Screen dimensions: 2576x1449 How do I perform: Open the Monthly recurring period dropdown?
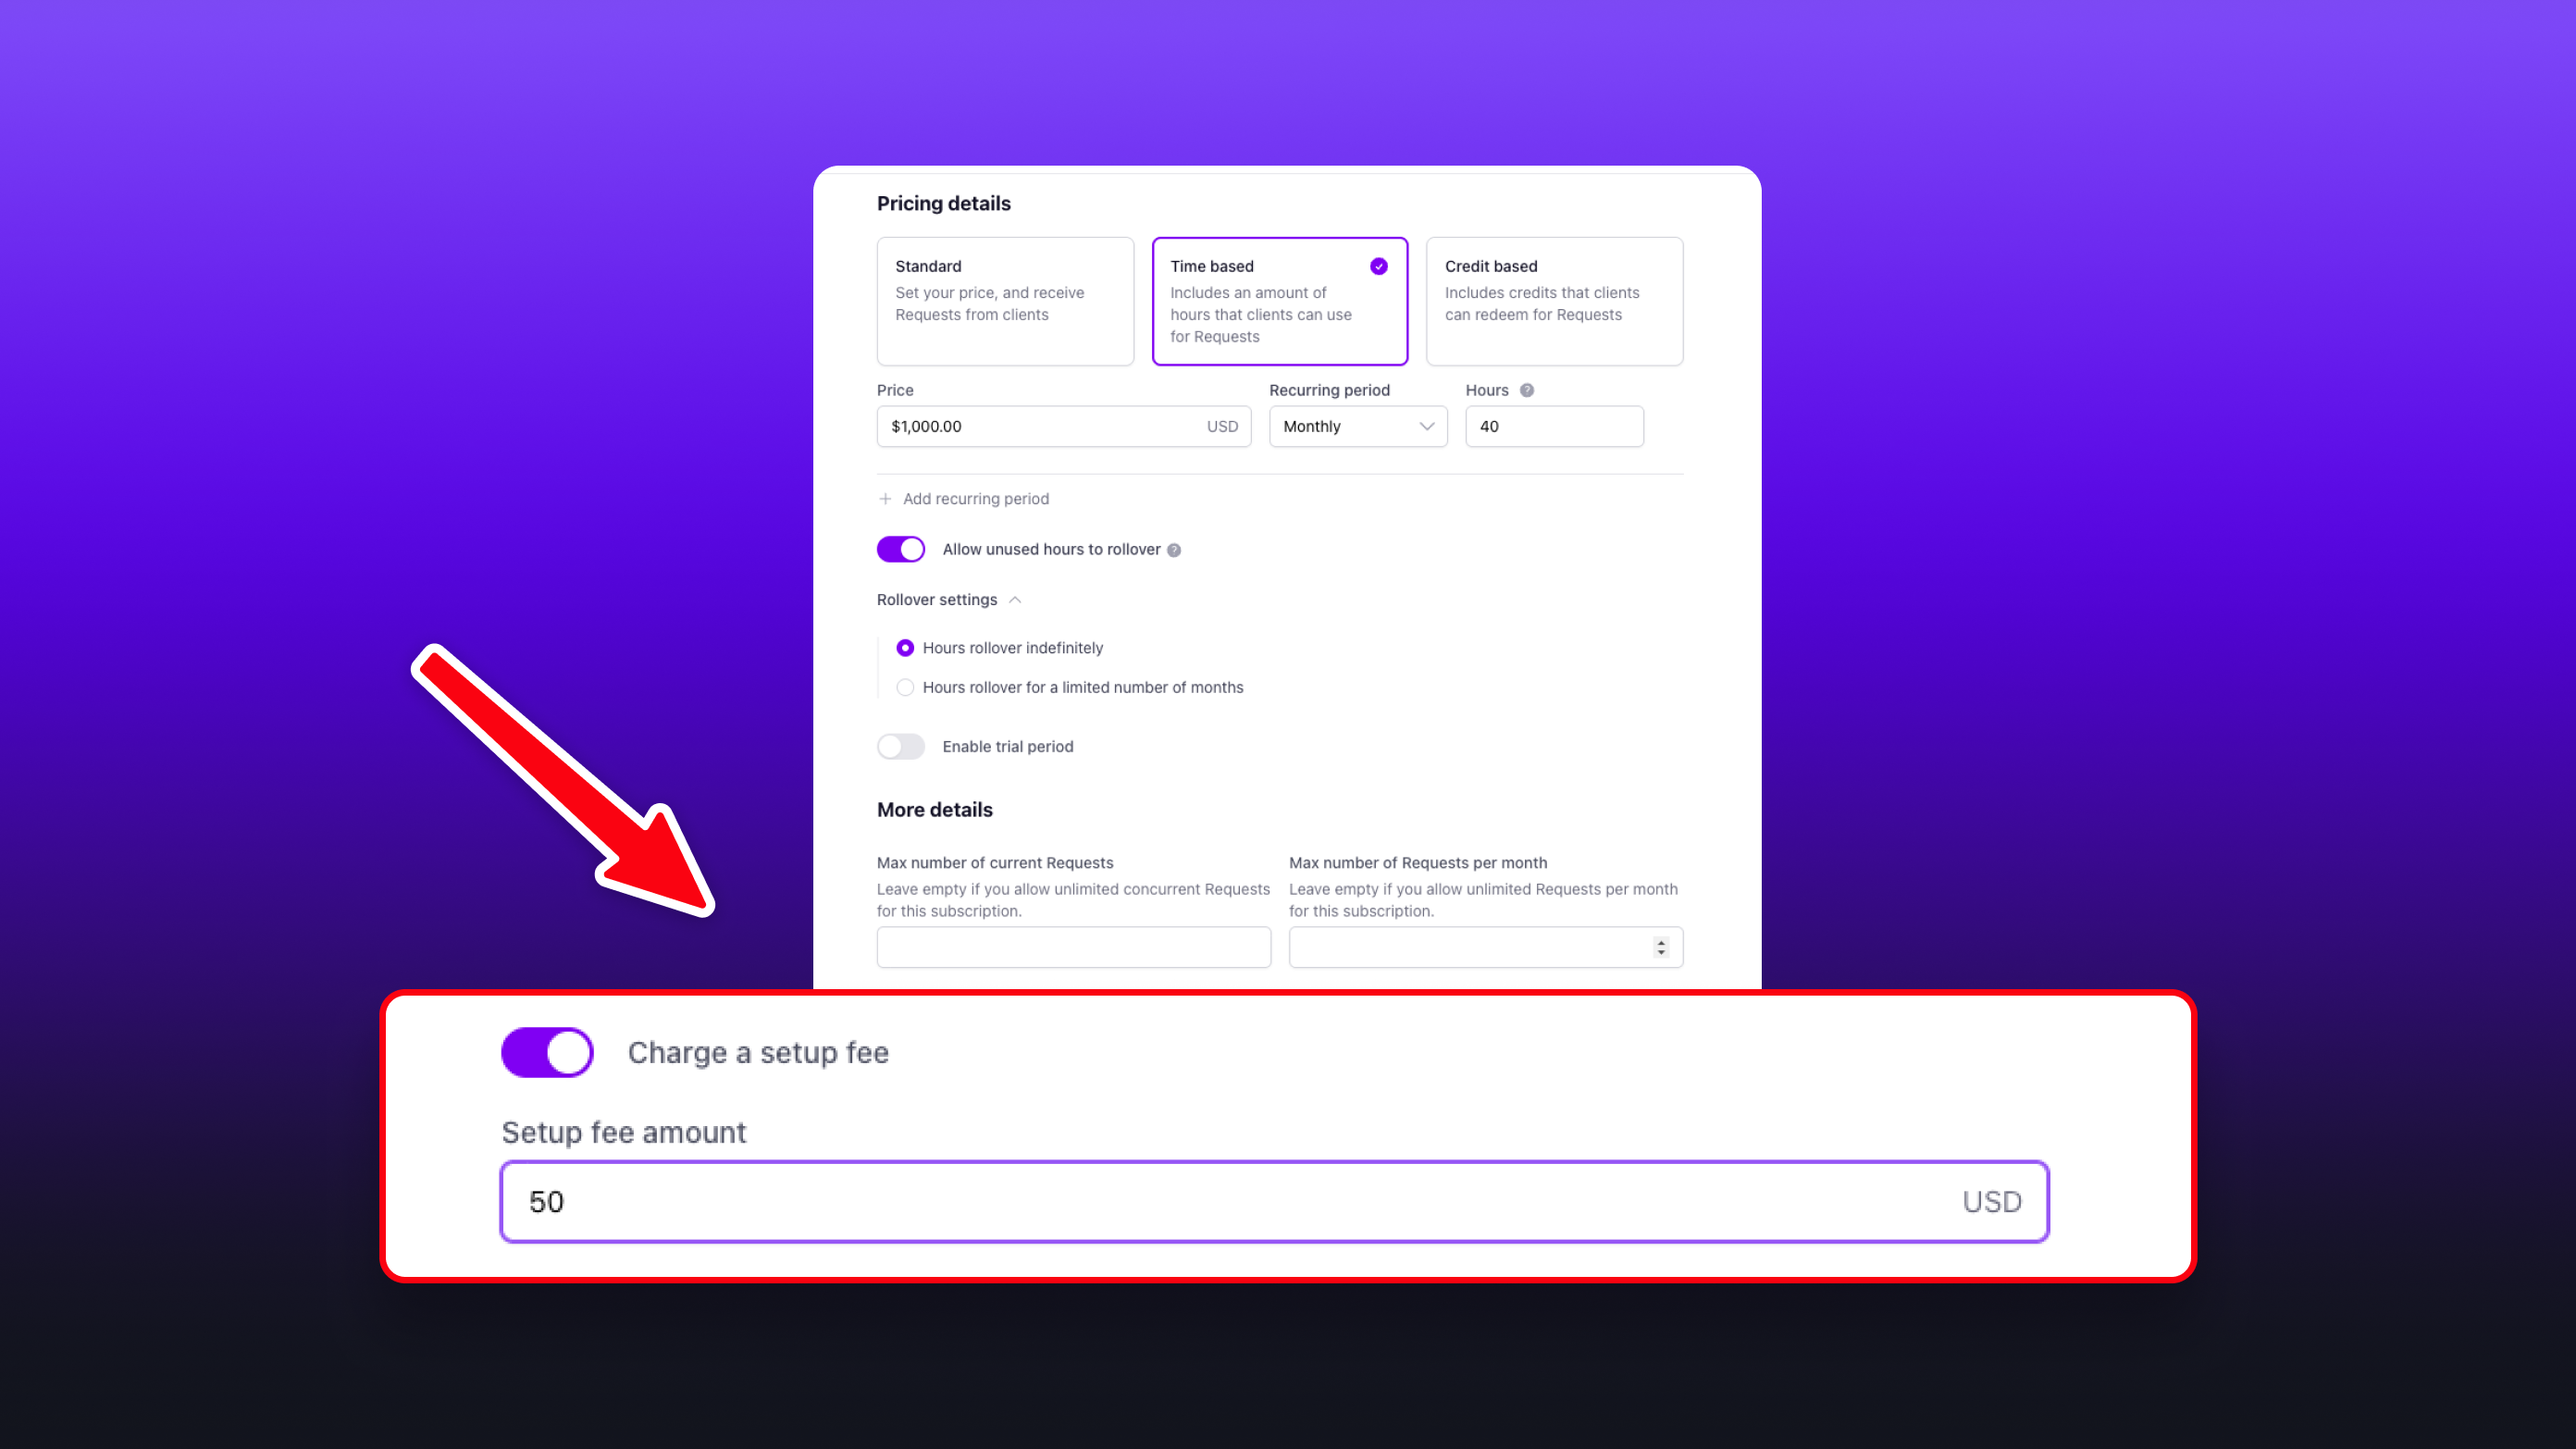click(x=1358, y=426)
